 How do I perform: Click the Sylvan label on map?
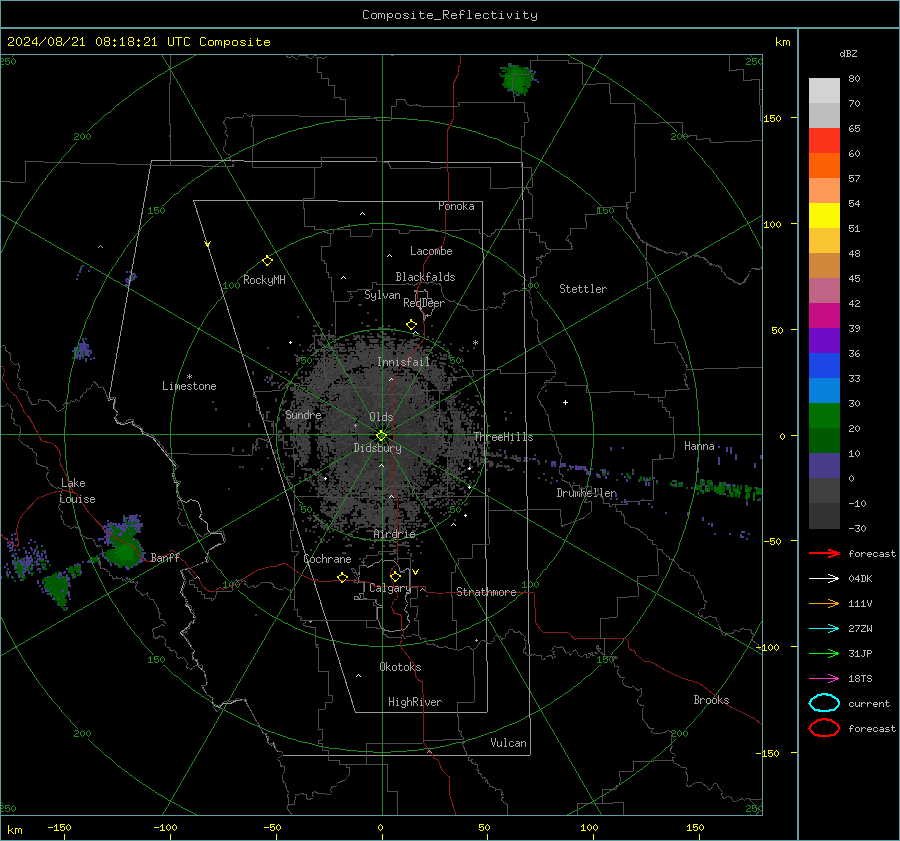point(382,295)
